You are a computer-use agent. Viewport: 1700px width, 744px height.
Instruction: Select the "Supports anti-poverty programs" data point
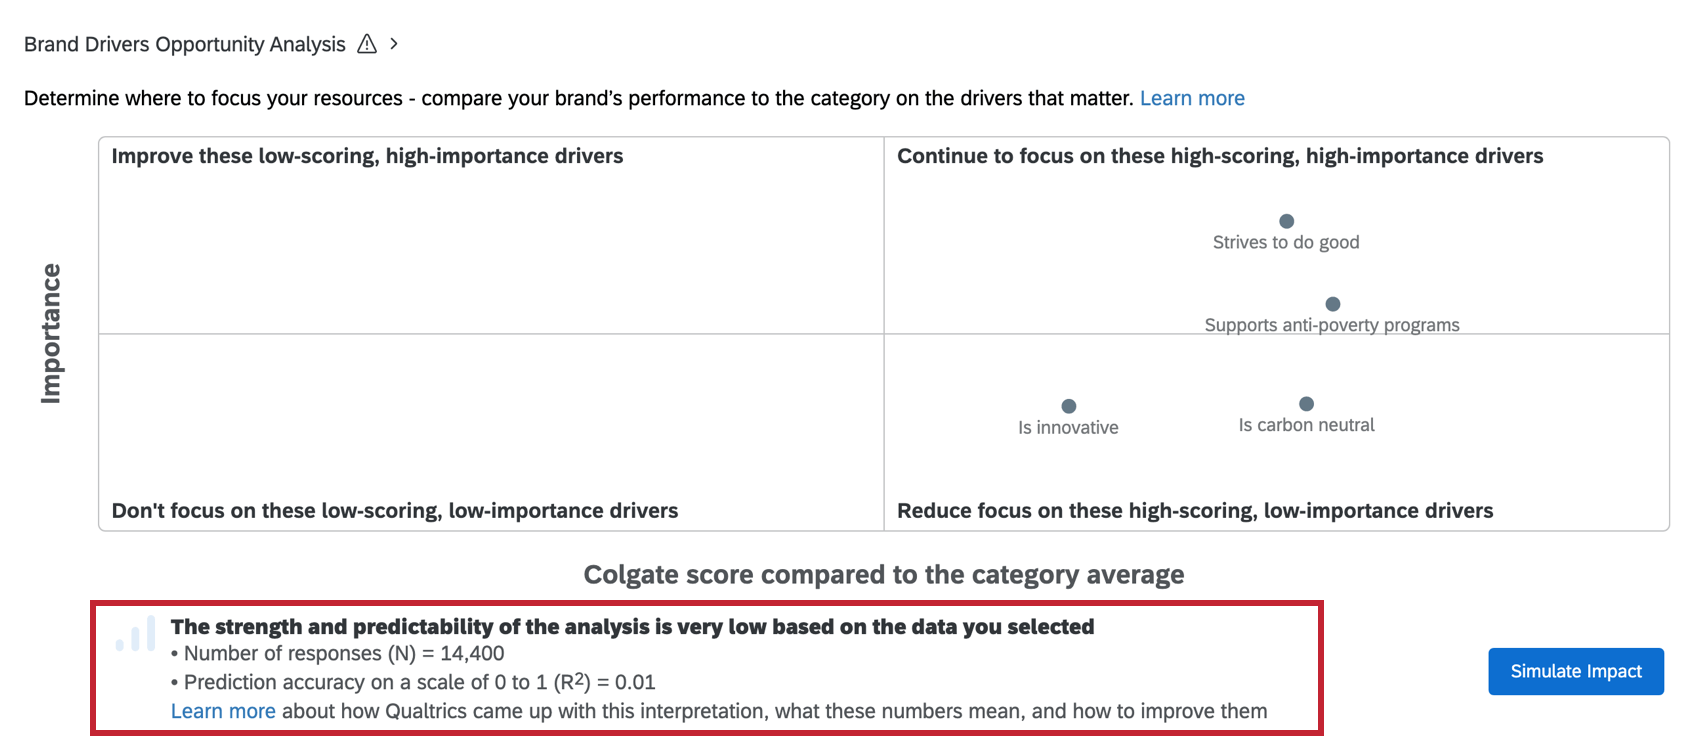tap(1333, 303)
